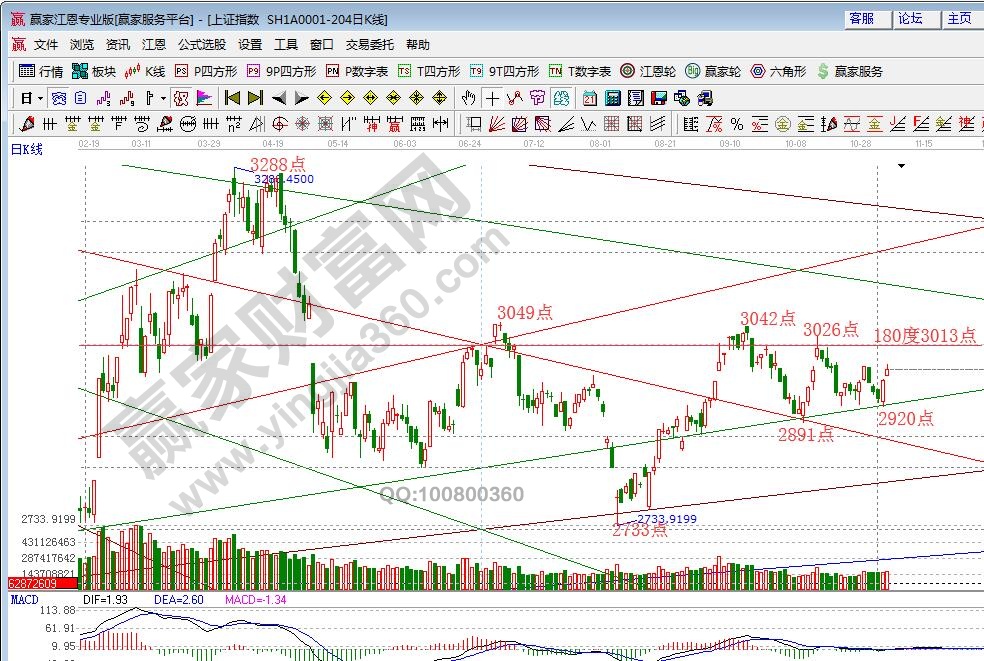This screenshot has height=661, width=984.
Task: Click the 客服 customer service button
Action: 861,18
